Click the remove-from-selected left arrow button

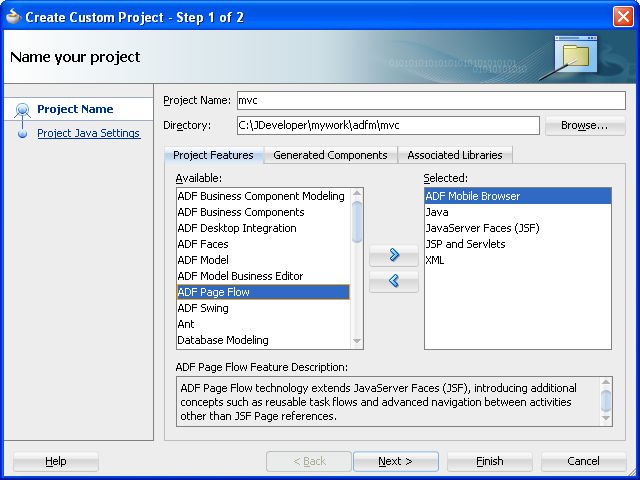(394, 281)
